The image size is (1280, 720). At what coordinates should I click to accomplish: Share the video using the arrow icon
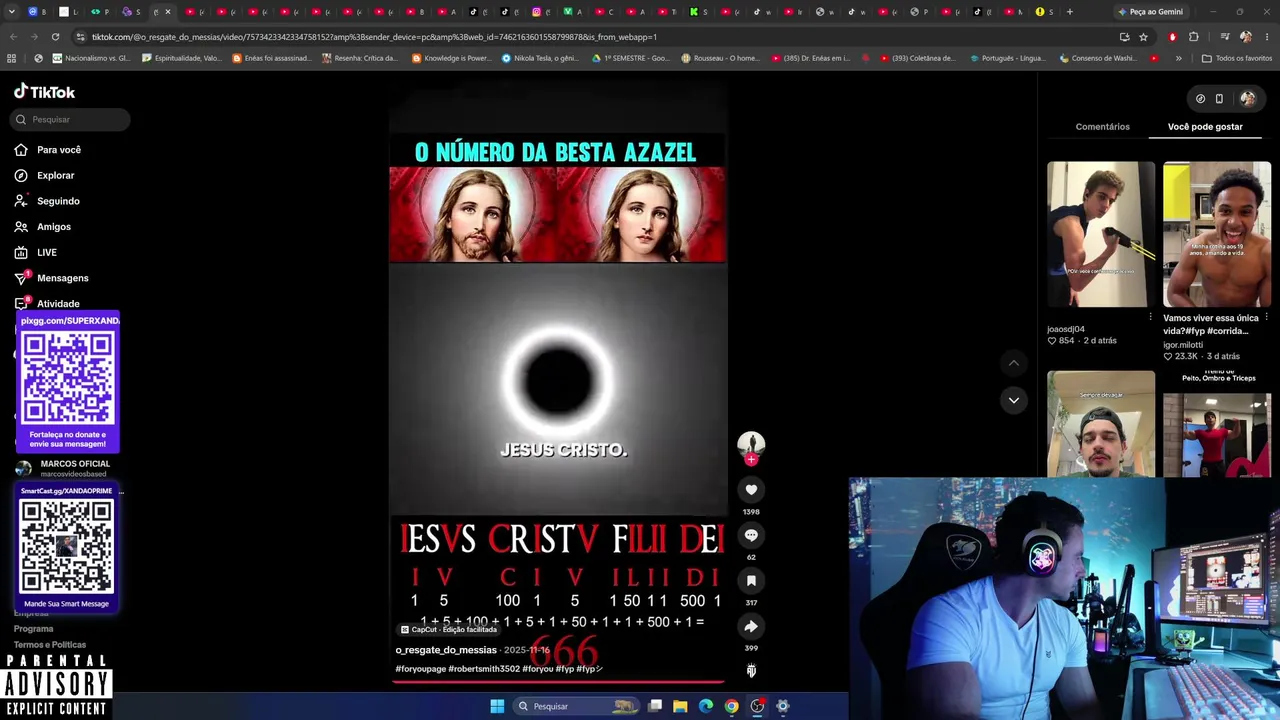(751, 626)
